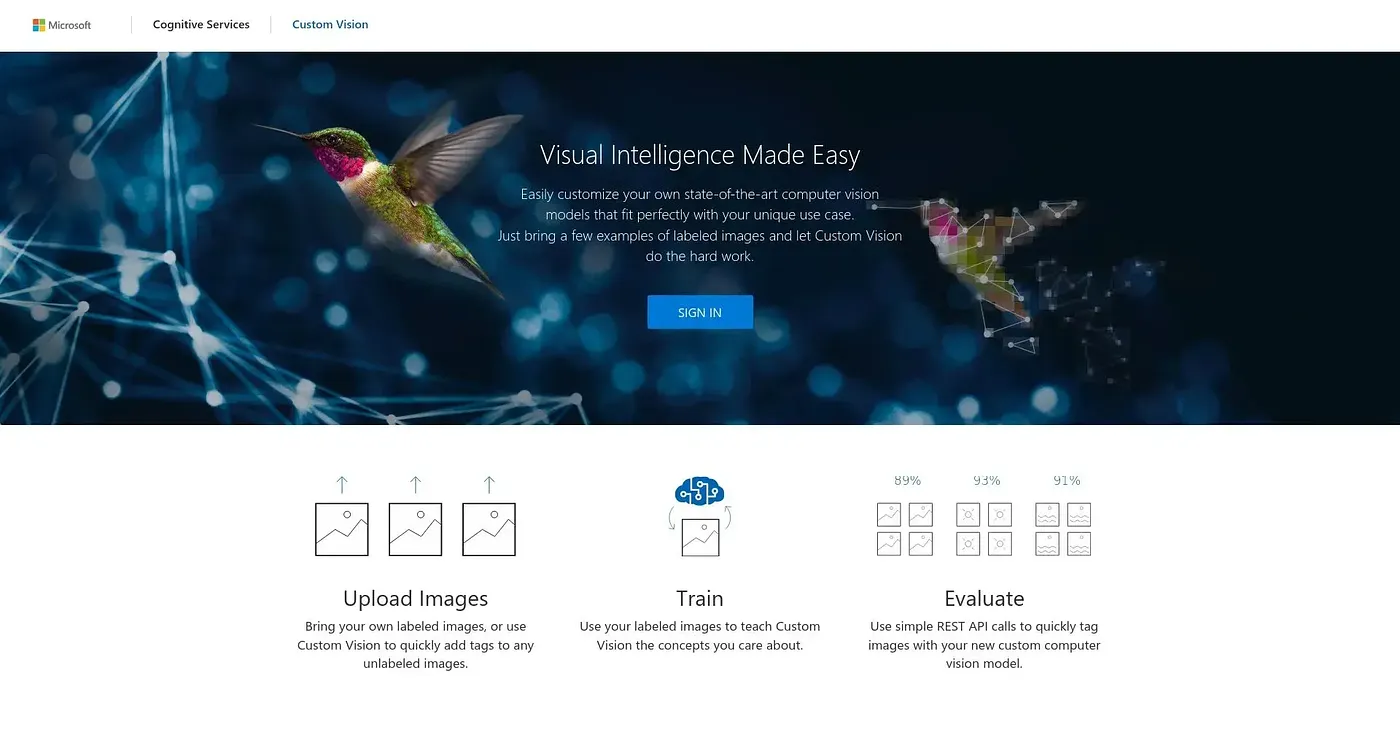Click the 'Visual Intelligence Made Easy' headline
This screenshot has height=729, width=1400.
700,155
